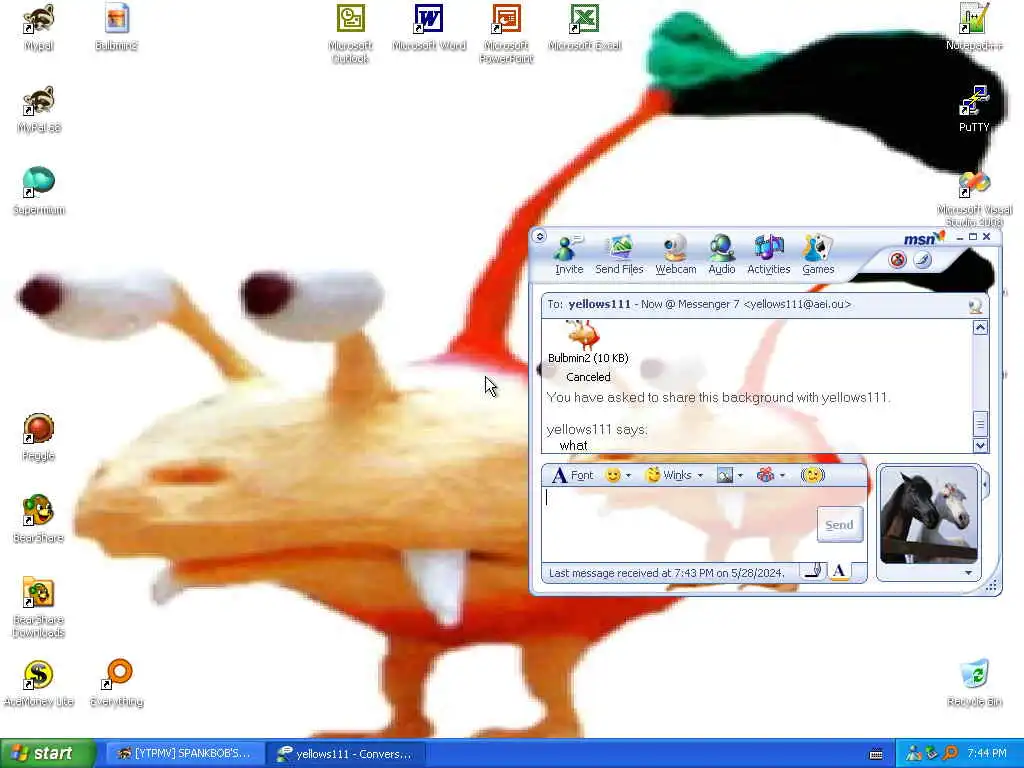This screenshot has height=768, width=1024.
Task: Expand the background picker dropdown arrow
Action: coord(740,475)
